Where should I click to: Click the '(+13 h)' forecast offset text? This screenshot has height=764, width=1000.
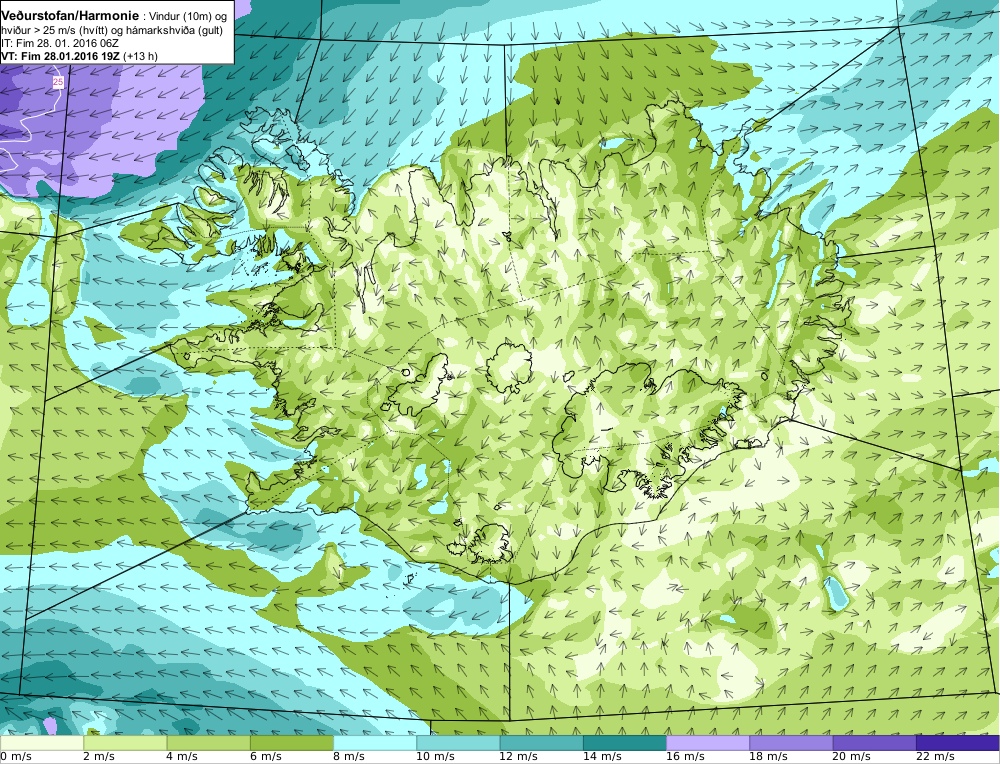[140, 56]
